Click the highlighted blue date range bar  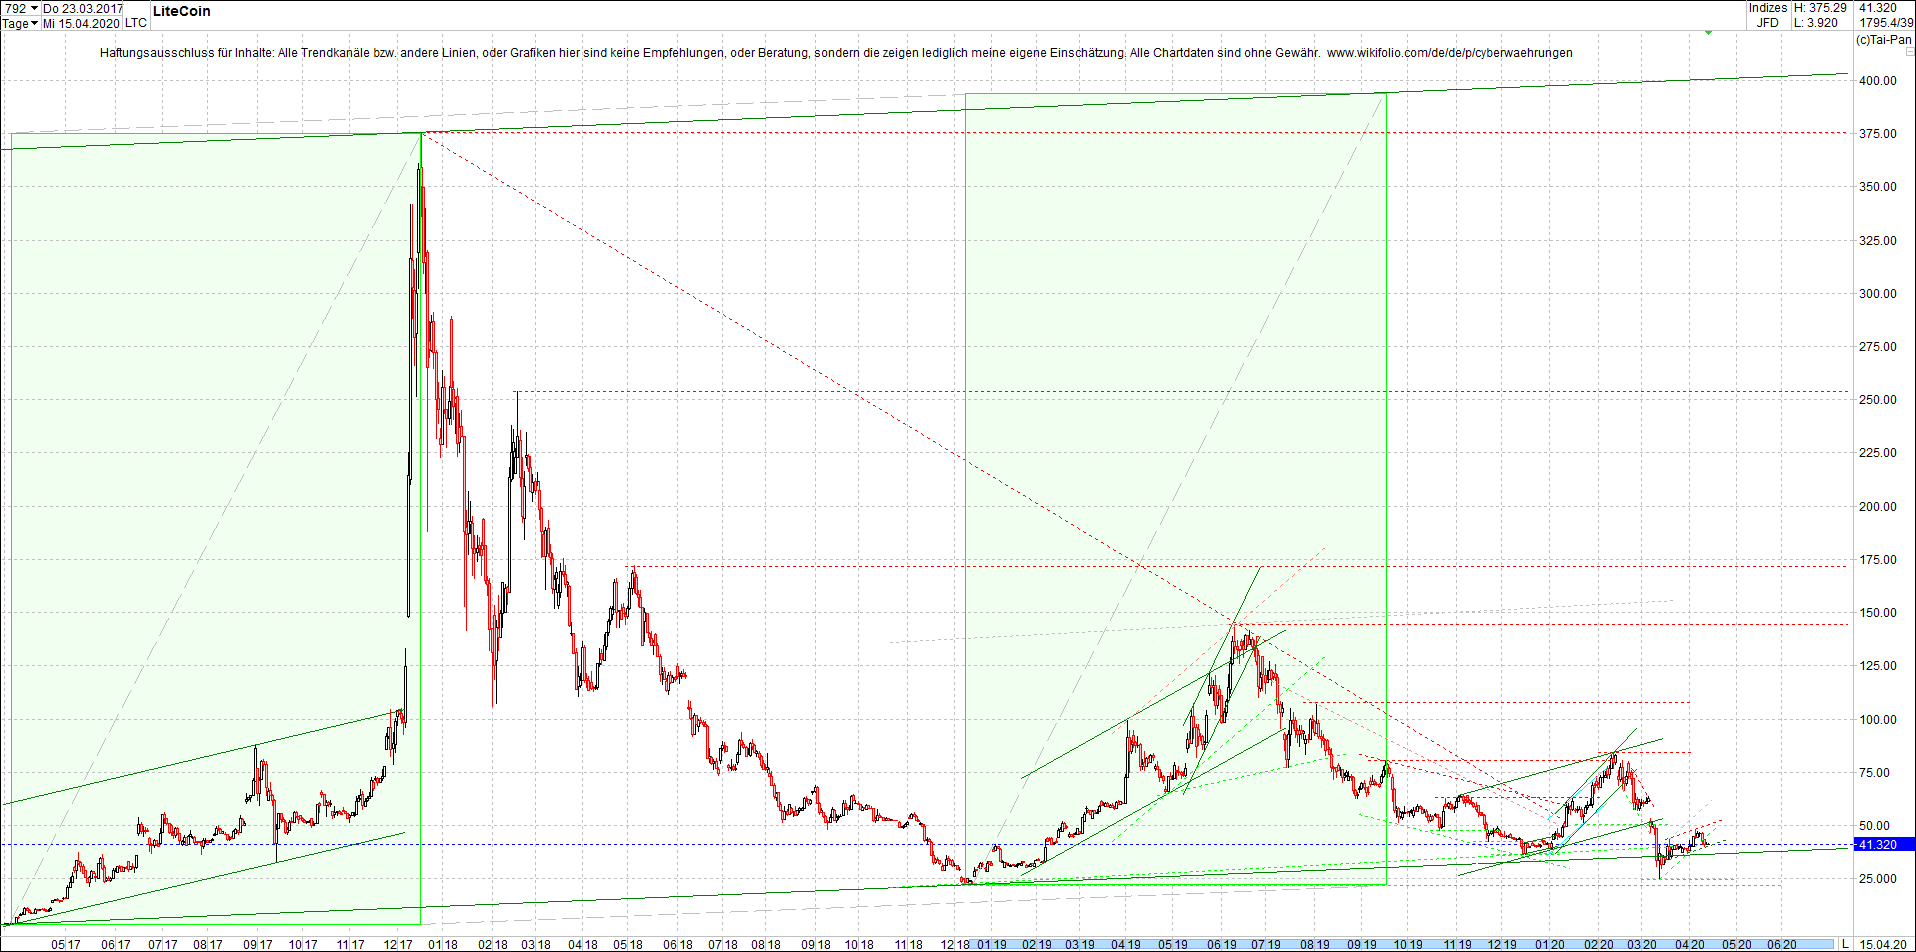(1400, 944)
